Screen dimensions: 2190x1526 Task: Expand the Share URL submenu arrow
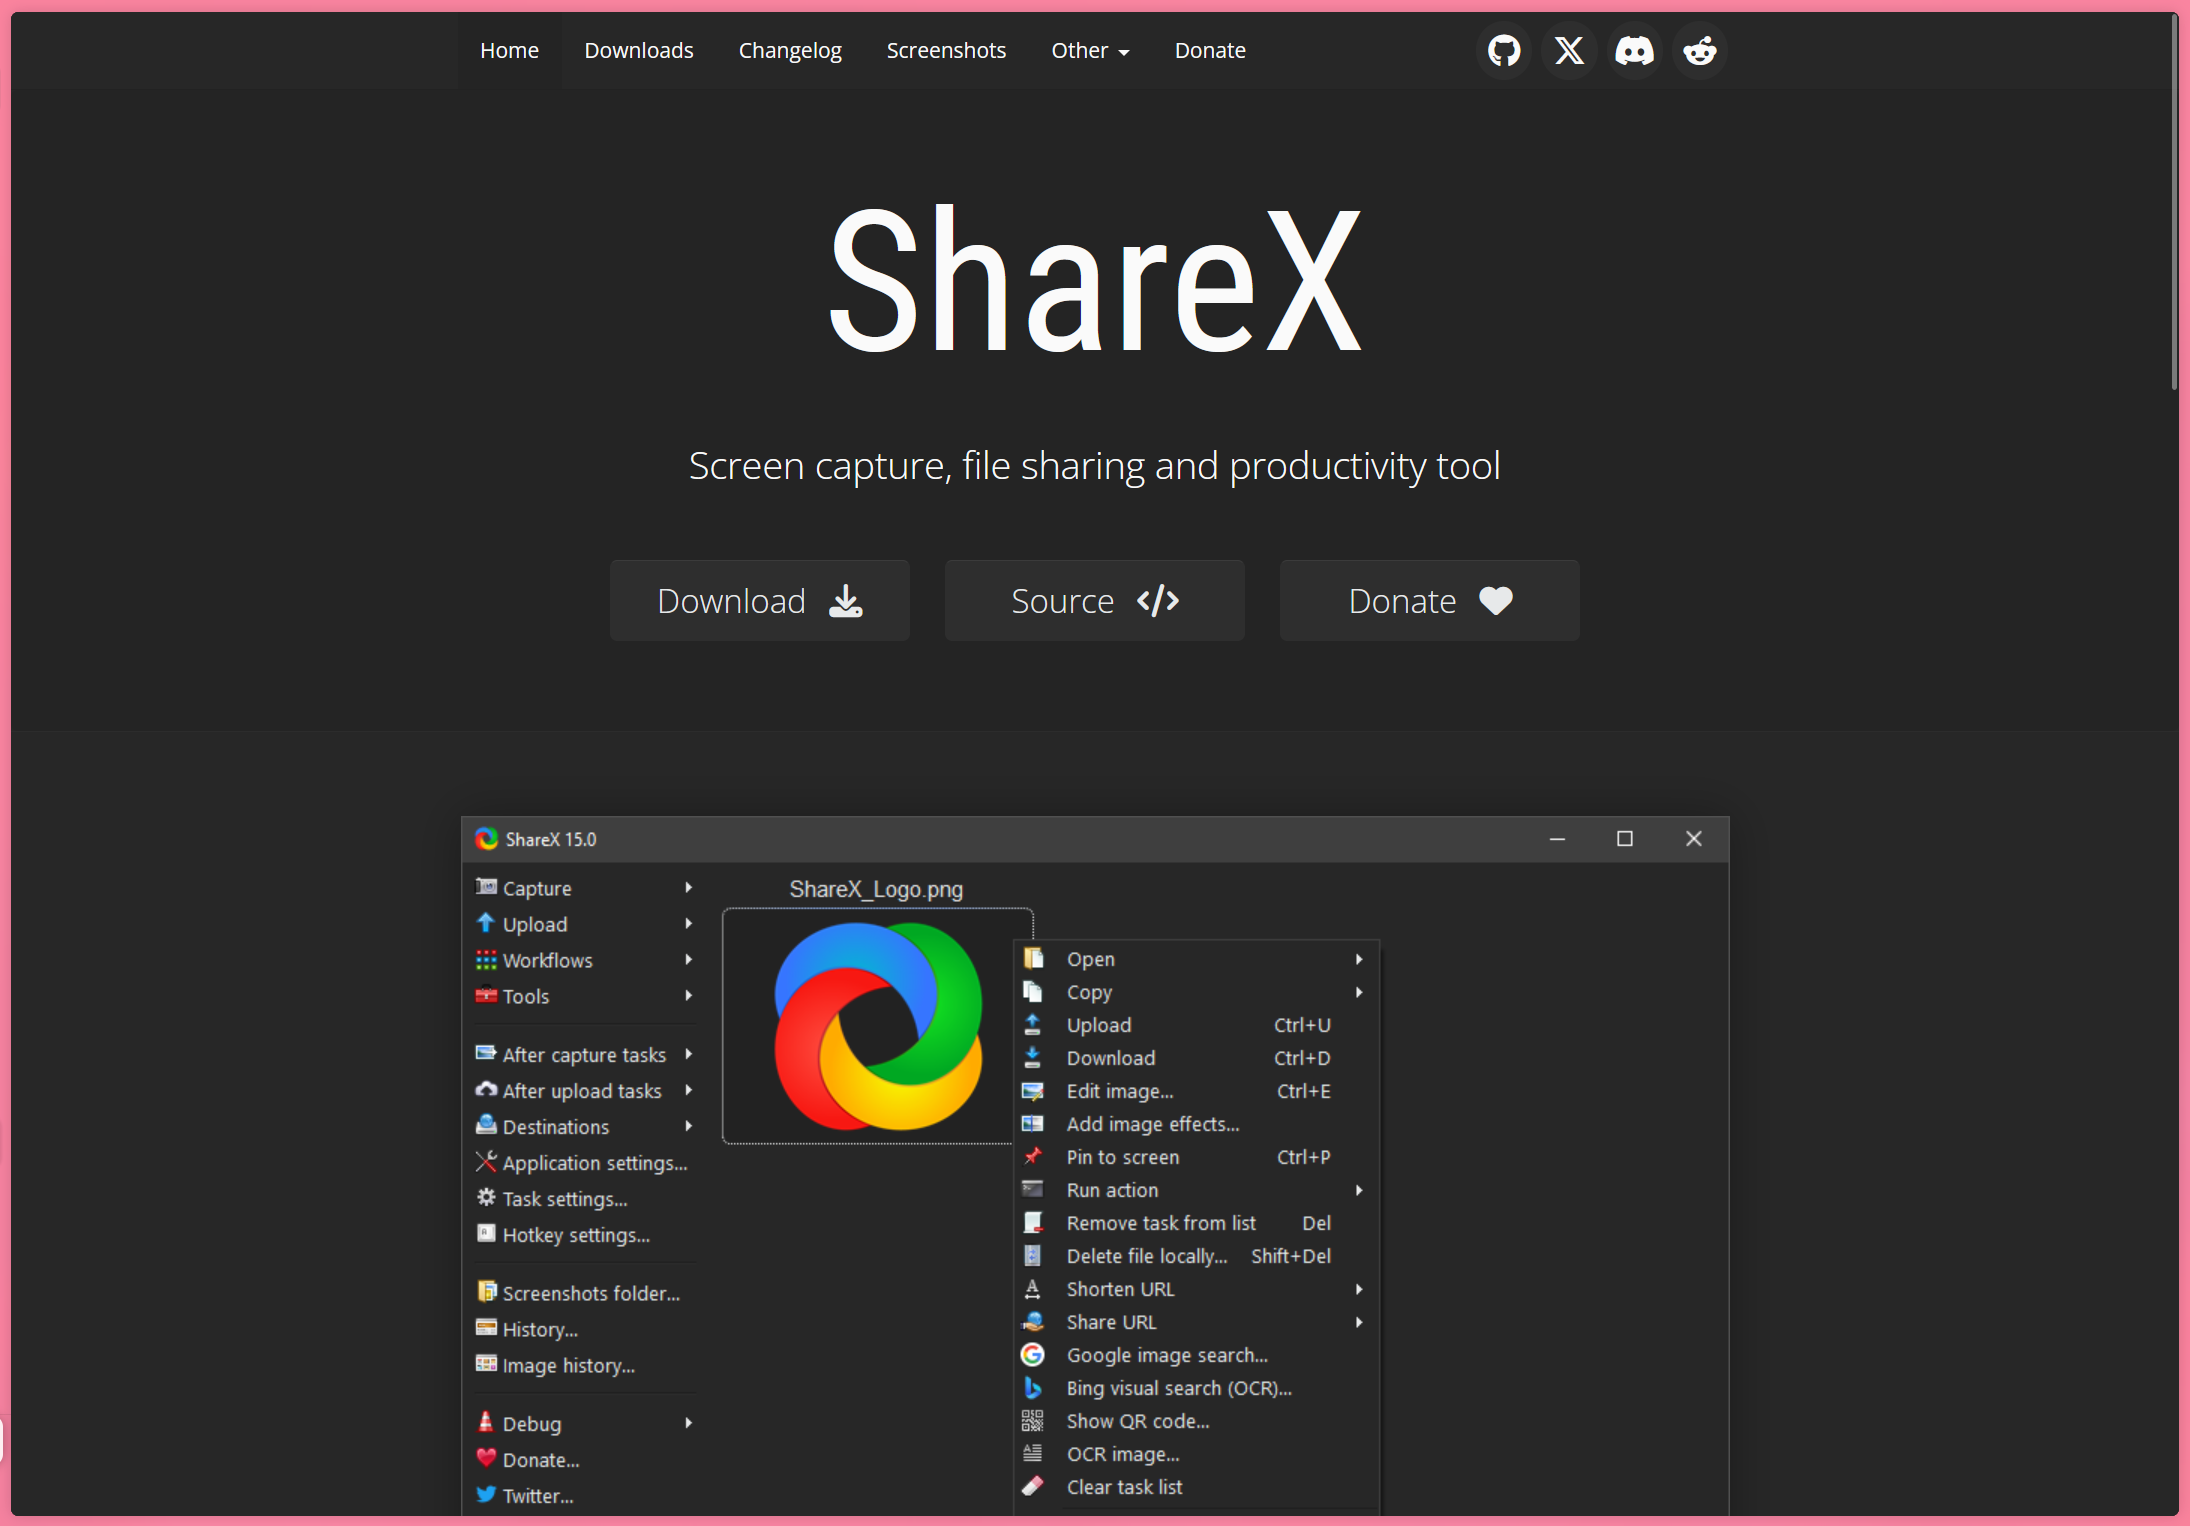1359,1322
